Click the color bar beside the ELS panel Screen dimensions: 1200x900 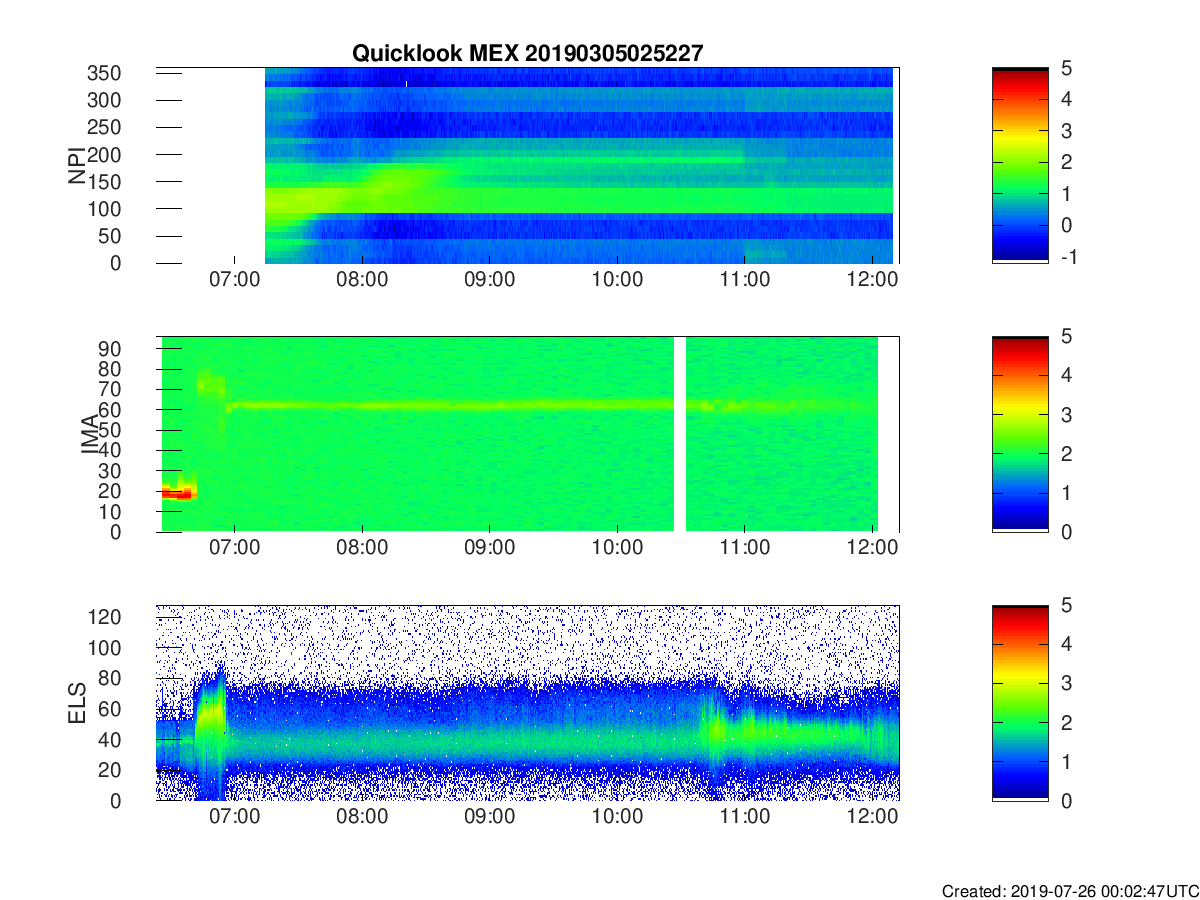[1020, 703]
